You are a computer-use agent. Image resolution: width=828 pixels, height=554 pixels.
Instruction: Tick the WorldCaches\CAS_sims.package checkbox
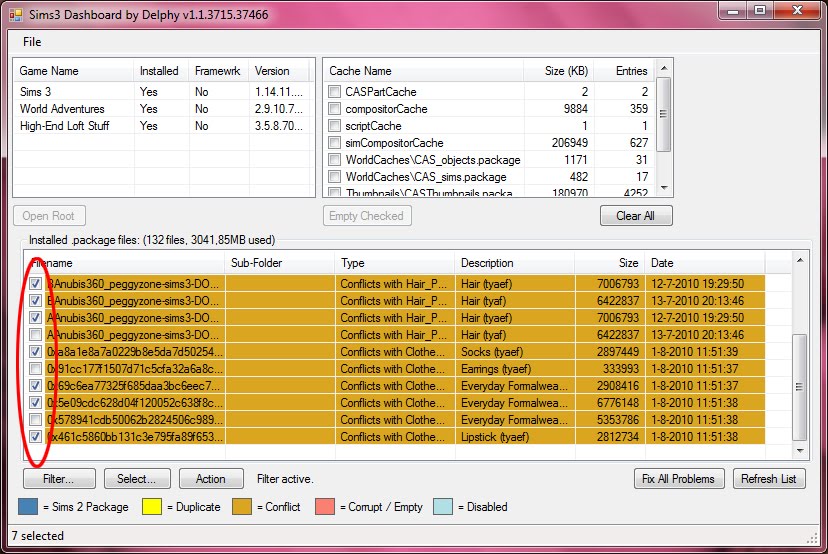pyautogui.click(x=334, y=176)
